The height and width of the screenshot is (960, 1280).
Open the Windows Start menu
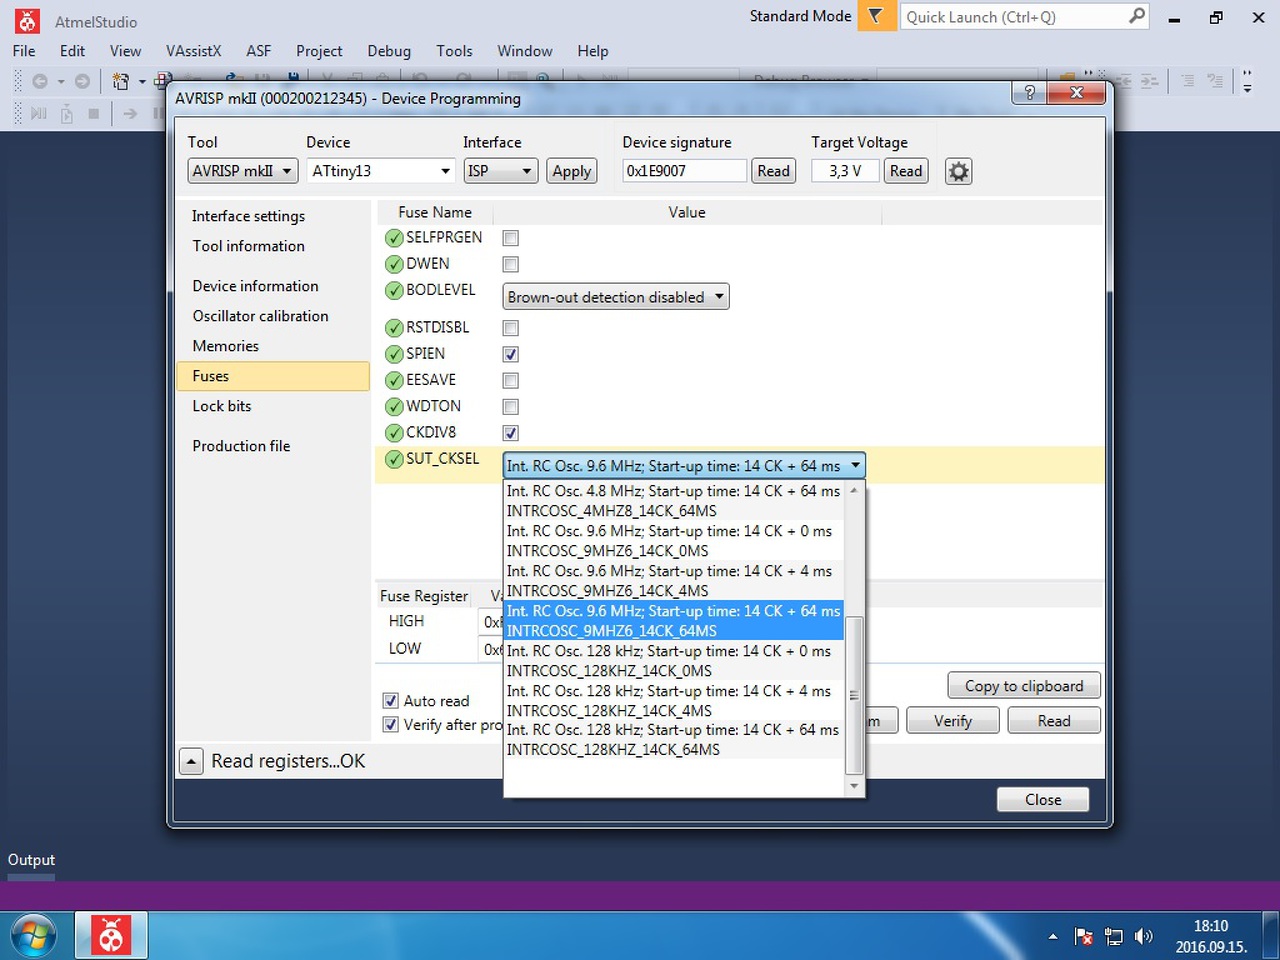33,936
